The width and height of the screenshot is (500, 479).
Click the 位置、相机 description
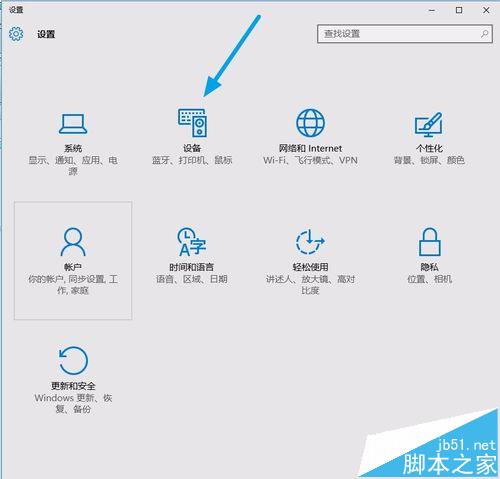pos(429,279)
